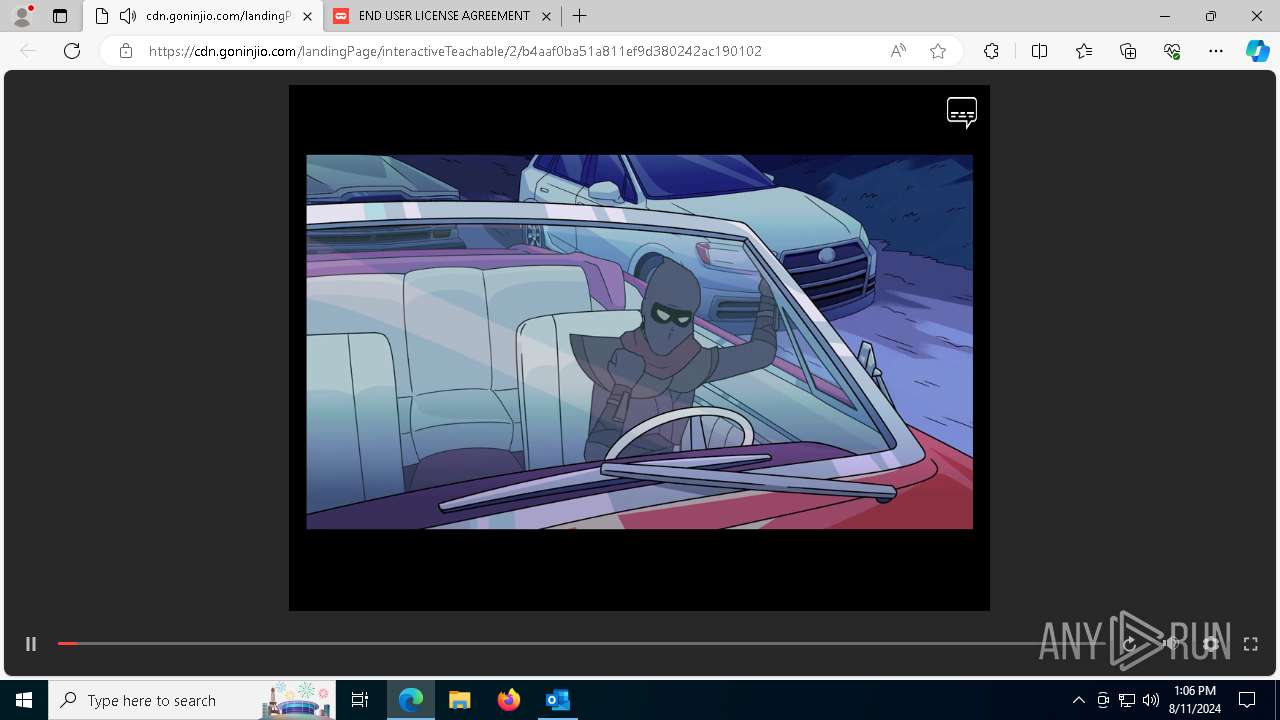The height and width of the screenshot is (720, 1280).
Task: Enter fullscreen video mode
Action: [1250, 644]
